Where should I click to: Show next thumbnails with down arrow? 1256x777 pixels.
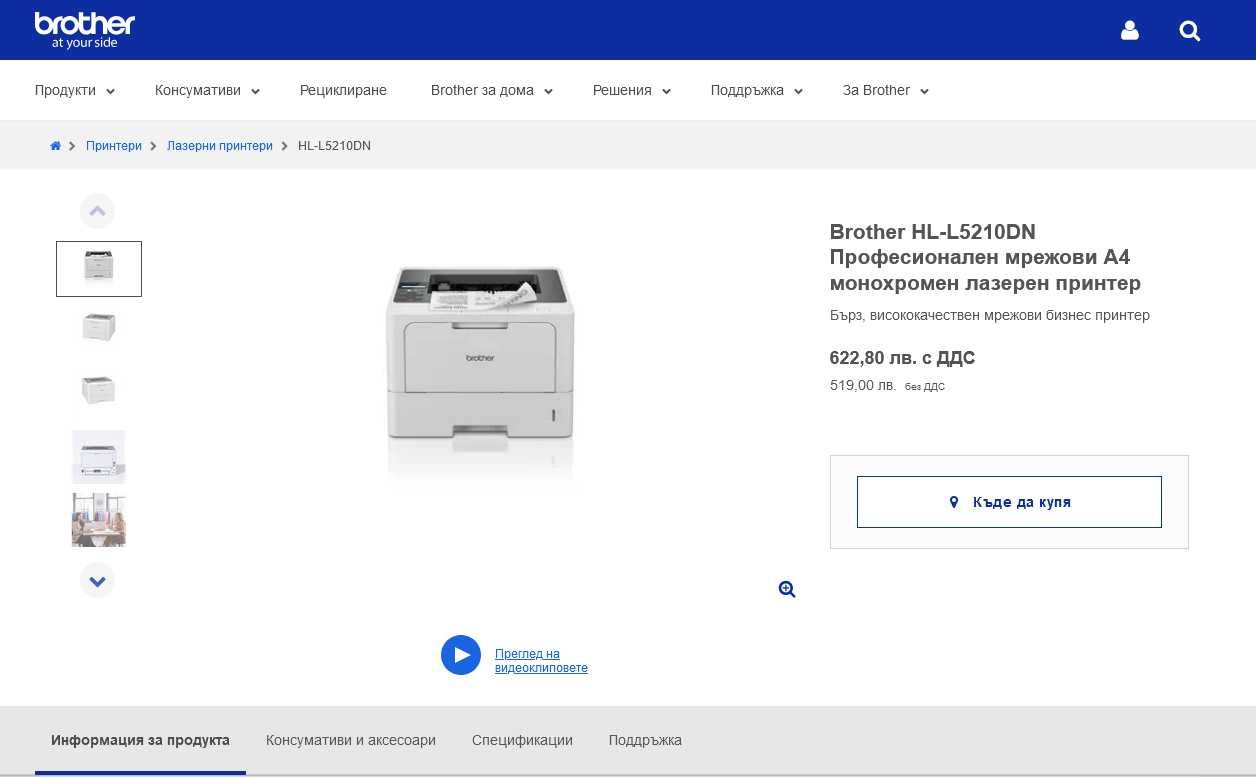click(97, 580)
